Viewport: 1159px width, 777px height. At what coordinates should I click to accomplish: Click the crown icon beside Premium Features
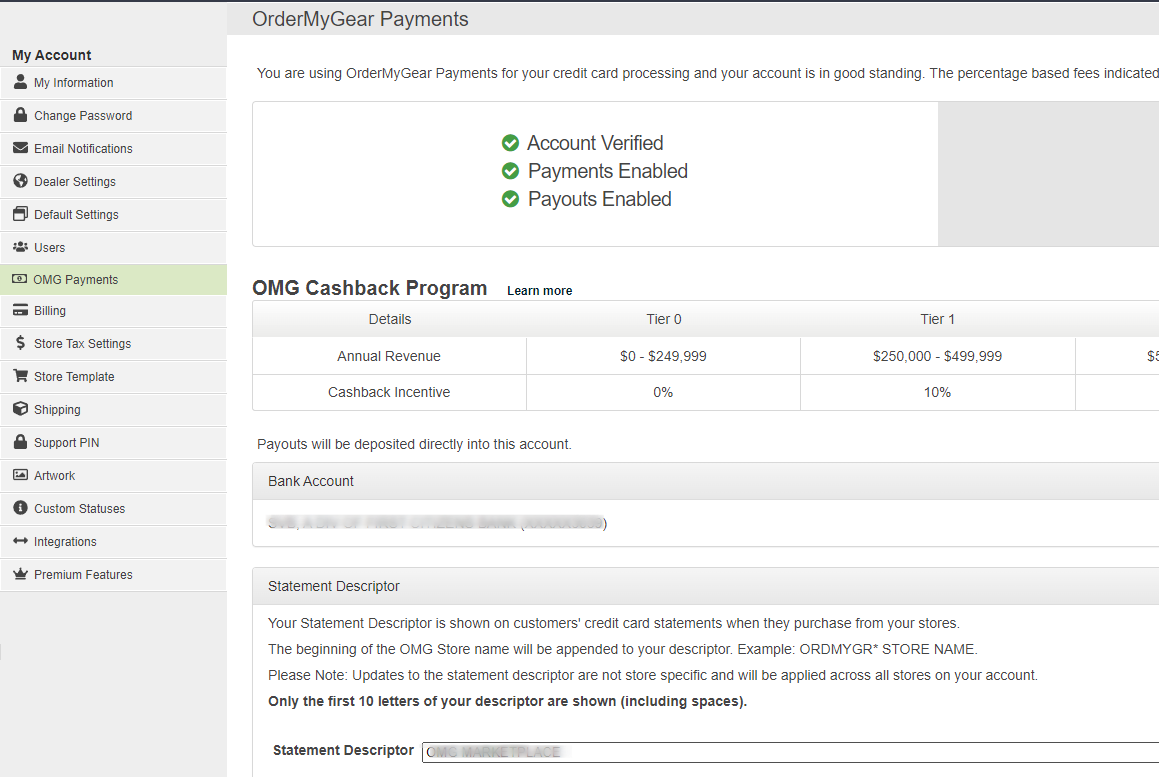coord(21,574)
